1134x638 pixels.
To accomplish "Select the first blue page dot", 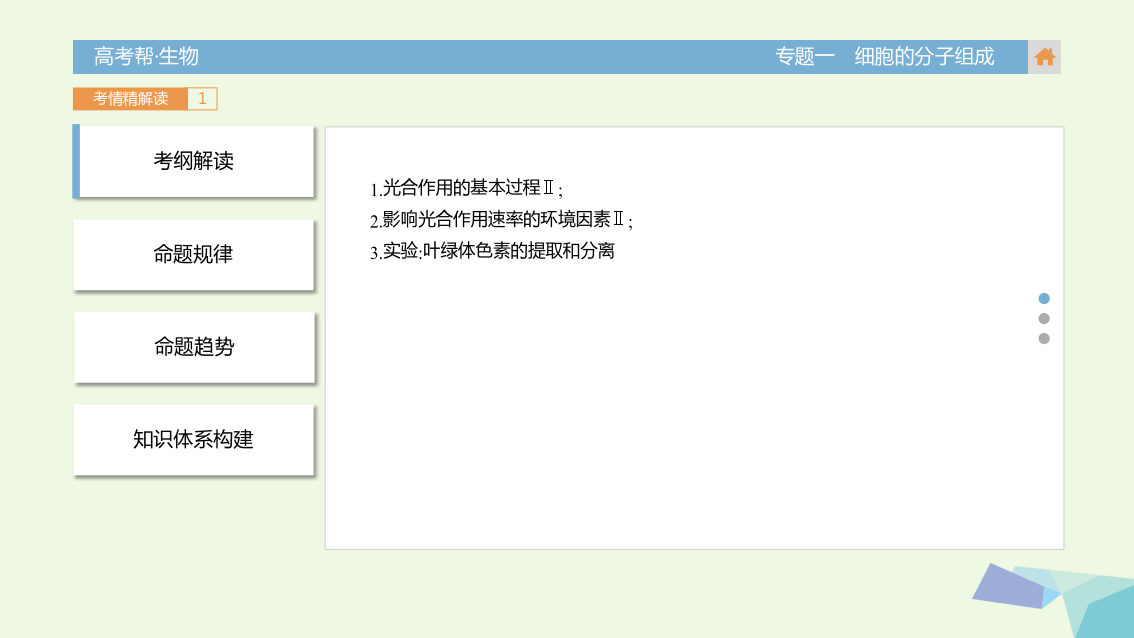I will click(1044, 298).
